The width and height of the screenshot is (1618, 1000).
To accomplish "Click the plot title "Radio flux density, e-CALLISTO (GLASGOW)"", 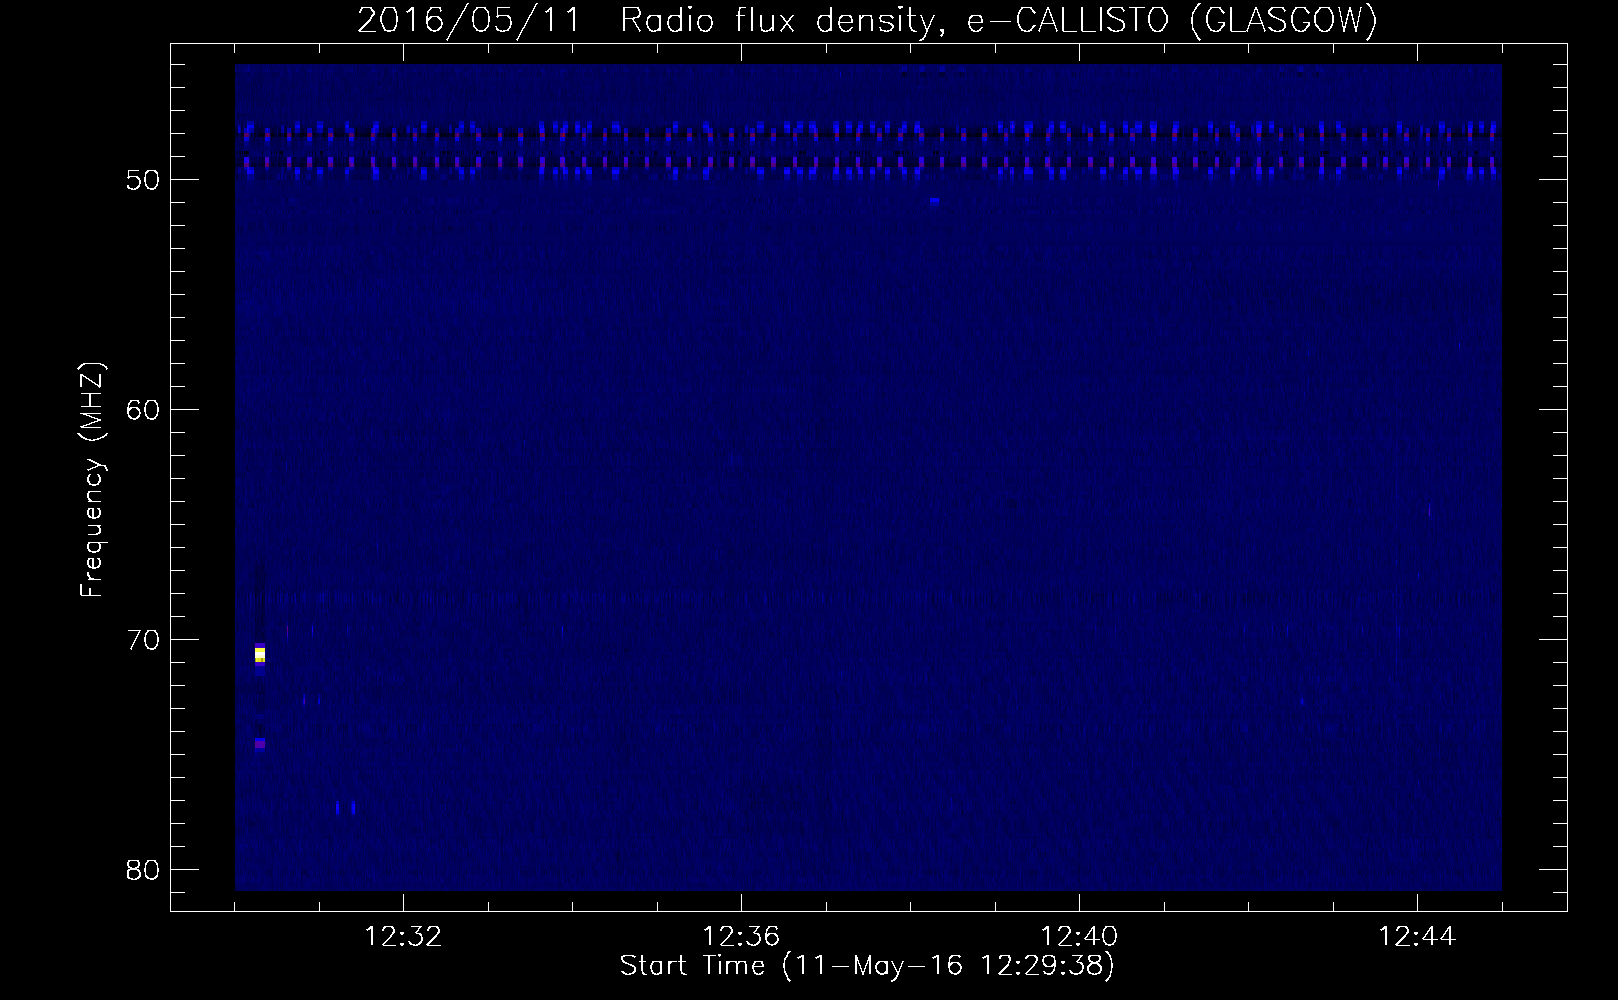I will 999,20.
